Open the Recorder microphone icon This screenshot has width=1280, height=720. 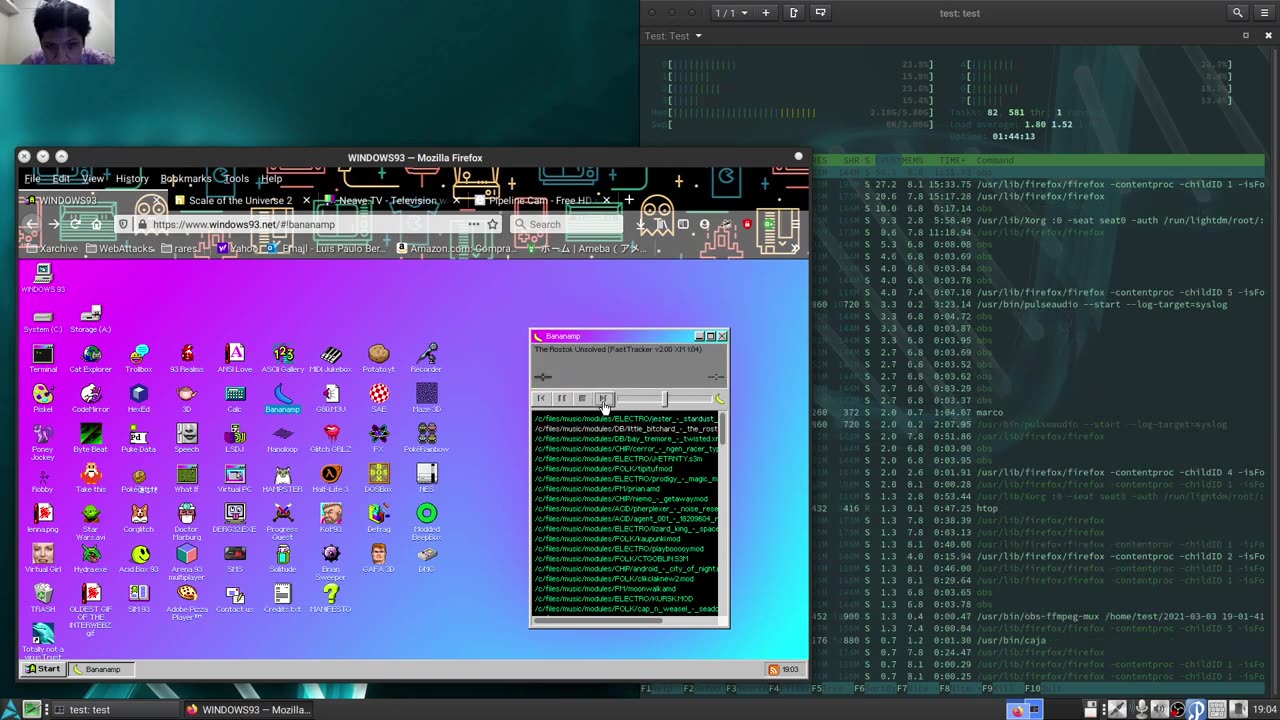[x=427, y=359]
